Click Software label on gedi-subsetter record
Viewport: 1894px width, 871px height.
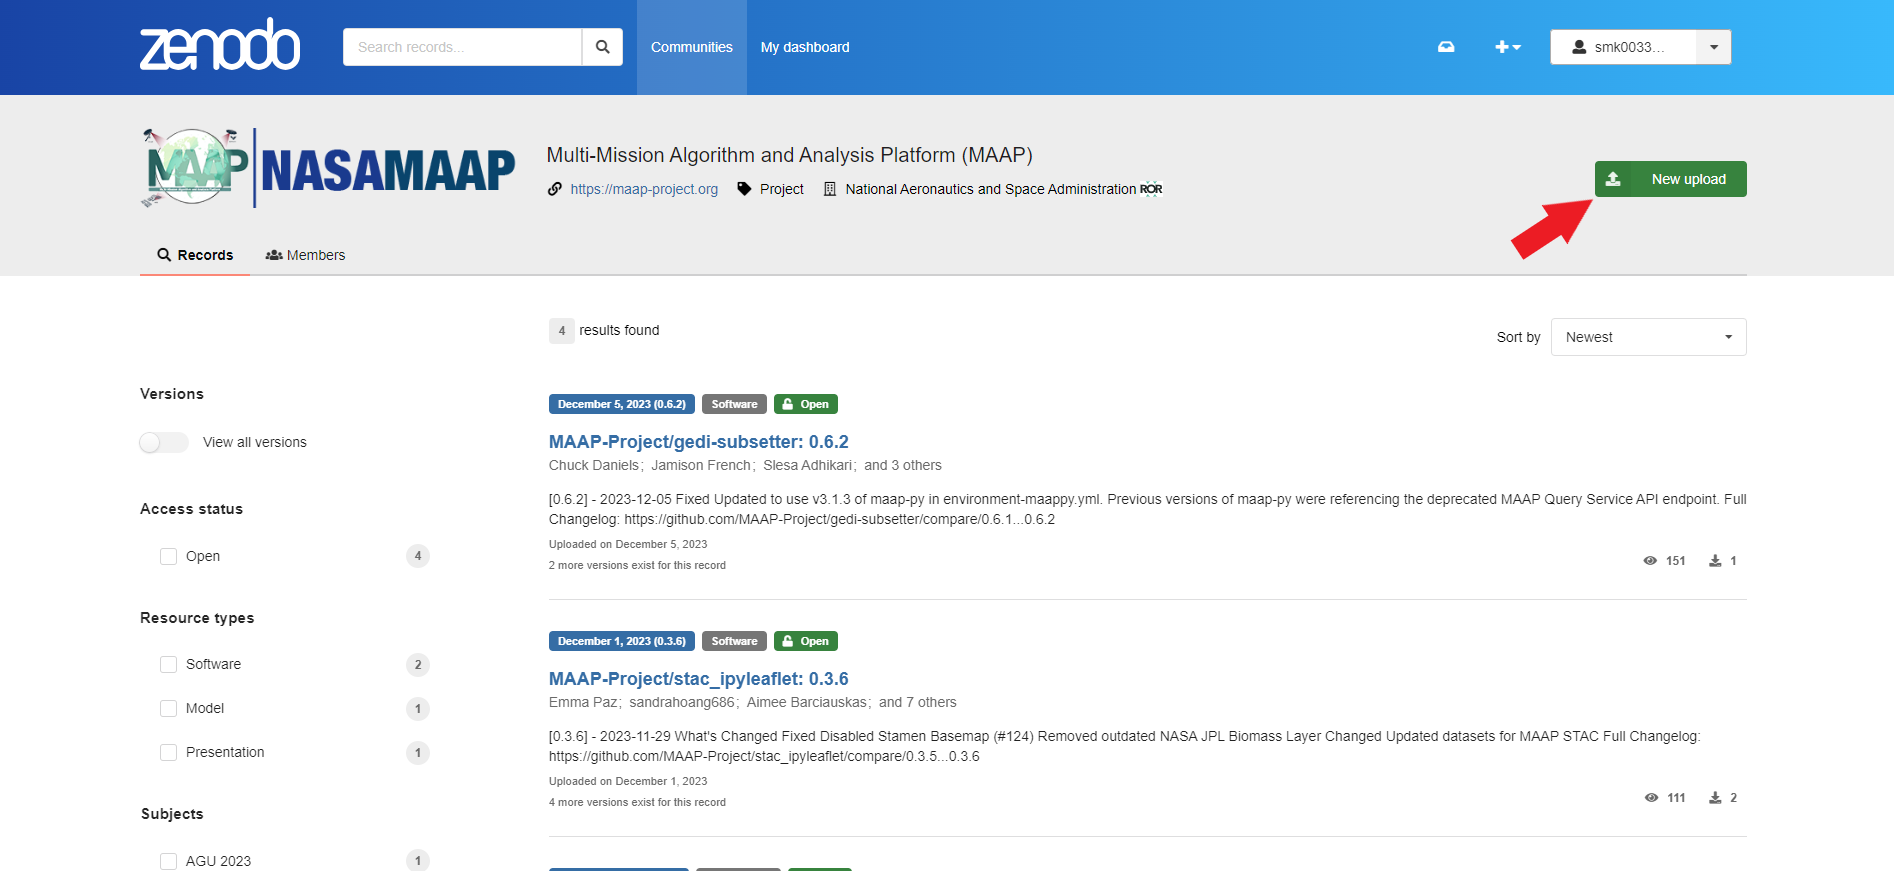click(734, 404)
